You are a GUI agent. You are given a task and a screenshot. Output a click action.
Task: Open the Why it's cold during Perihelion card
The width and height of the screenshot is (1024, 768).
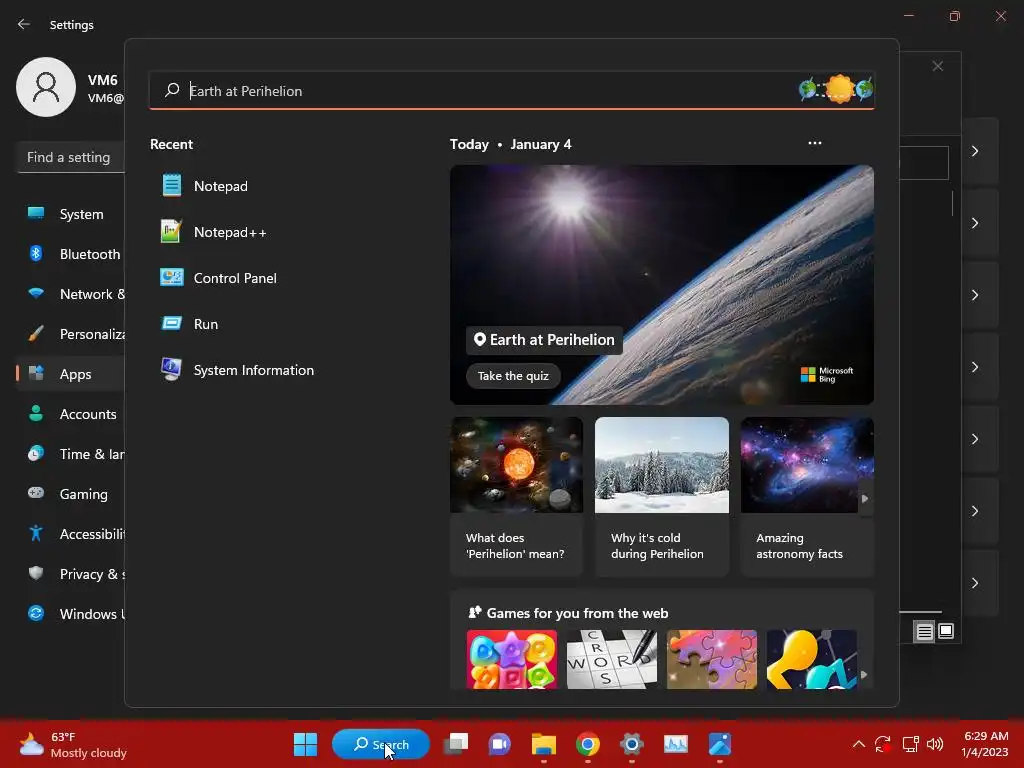point(662,497)
